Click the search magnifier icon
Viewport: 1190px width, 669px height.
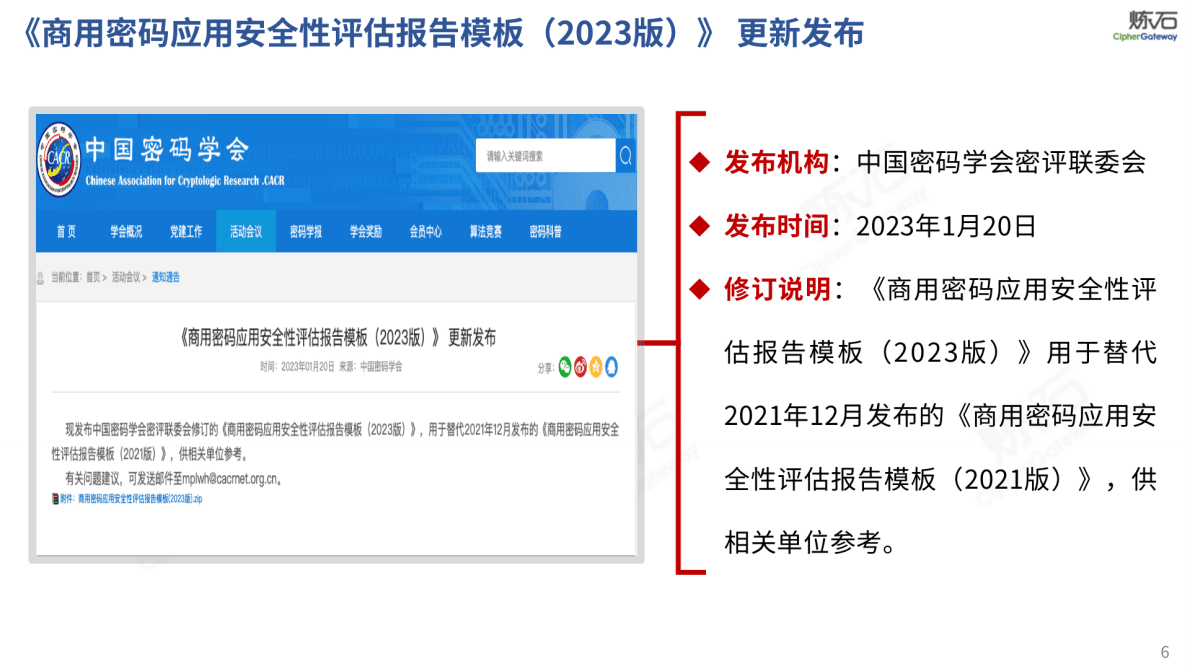click(626, 156)
